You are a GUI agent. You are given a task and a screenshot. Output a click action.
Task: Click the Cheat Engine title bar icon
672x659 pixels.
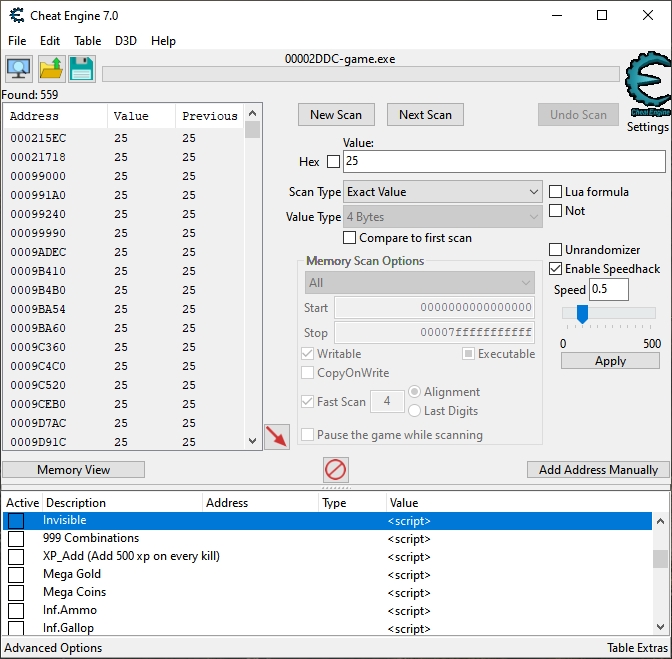(17, 16)
